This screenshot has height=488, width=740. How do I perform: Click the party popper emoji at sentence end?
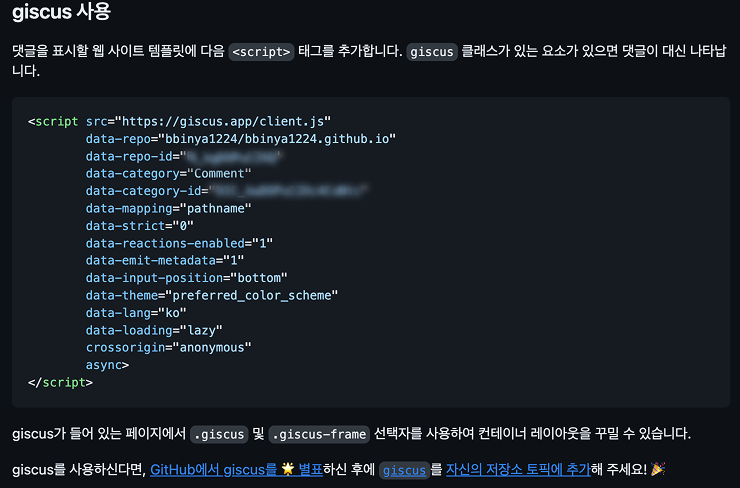pos(658,469)
